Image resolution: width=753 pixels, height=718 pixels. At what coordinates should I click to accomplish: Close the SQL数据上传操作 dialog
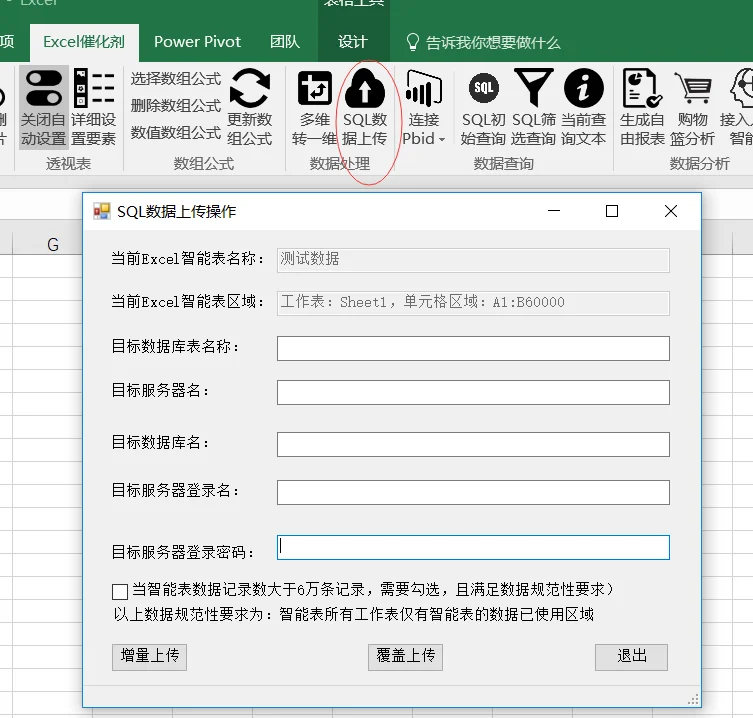pos(671,211)
